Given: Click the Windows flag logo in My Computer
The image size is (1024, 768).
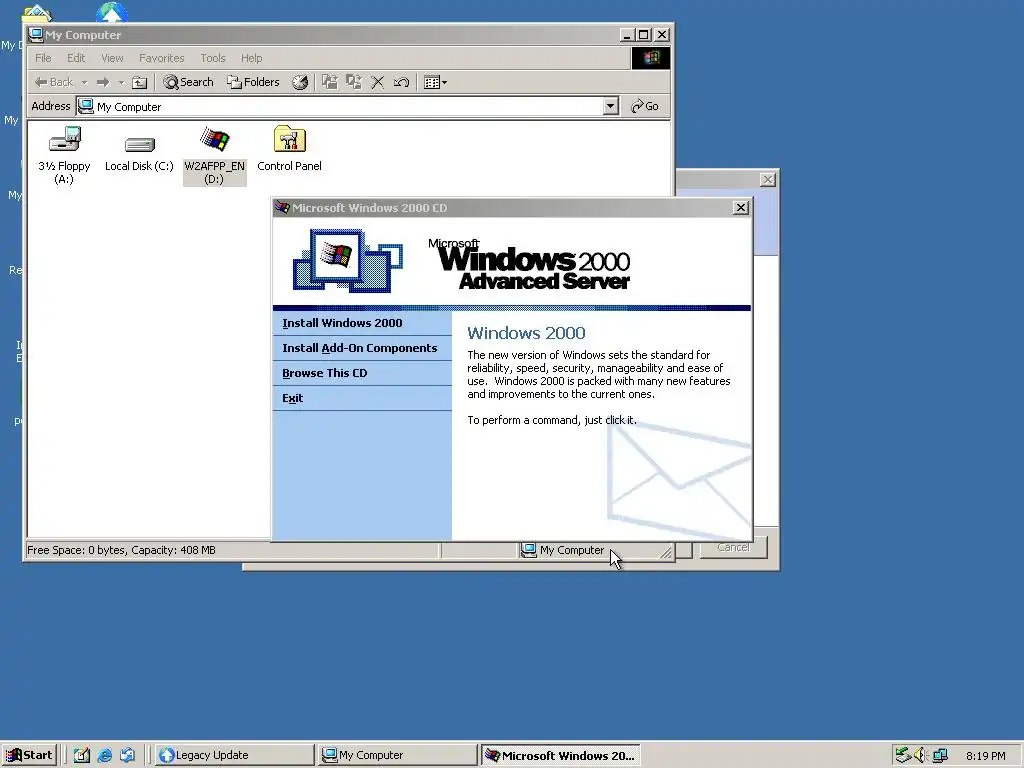Looking at the screenshot, I should [x=650, y=58].
